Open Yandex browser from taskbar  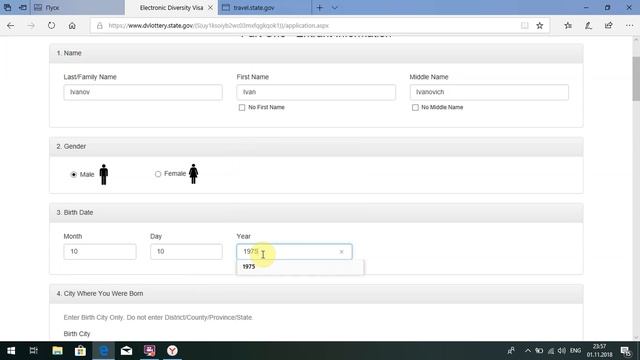173,351
